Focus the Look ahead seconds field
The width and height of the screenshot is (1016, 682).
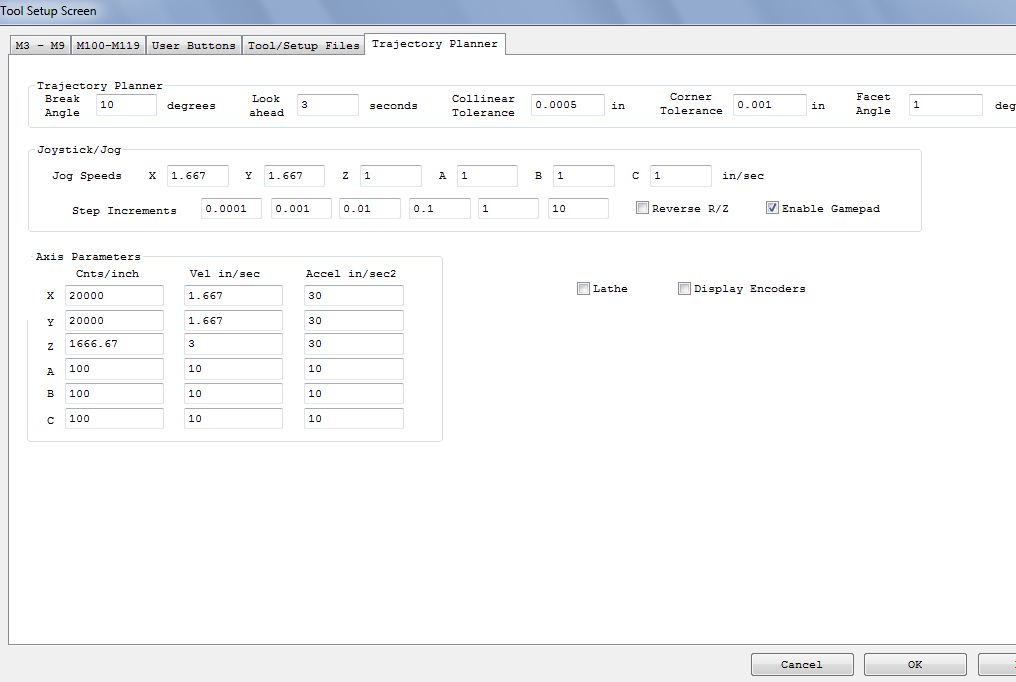tap(327, 105)
